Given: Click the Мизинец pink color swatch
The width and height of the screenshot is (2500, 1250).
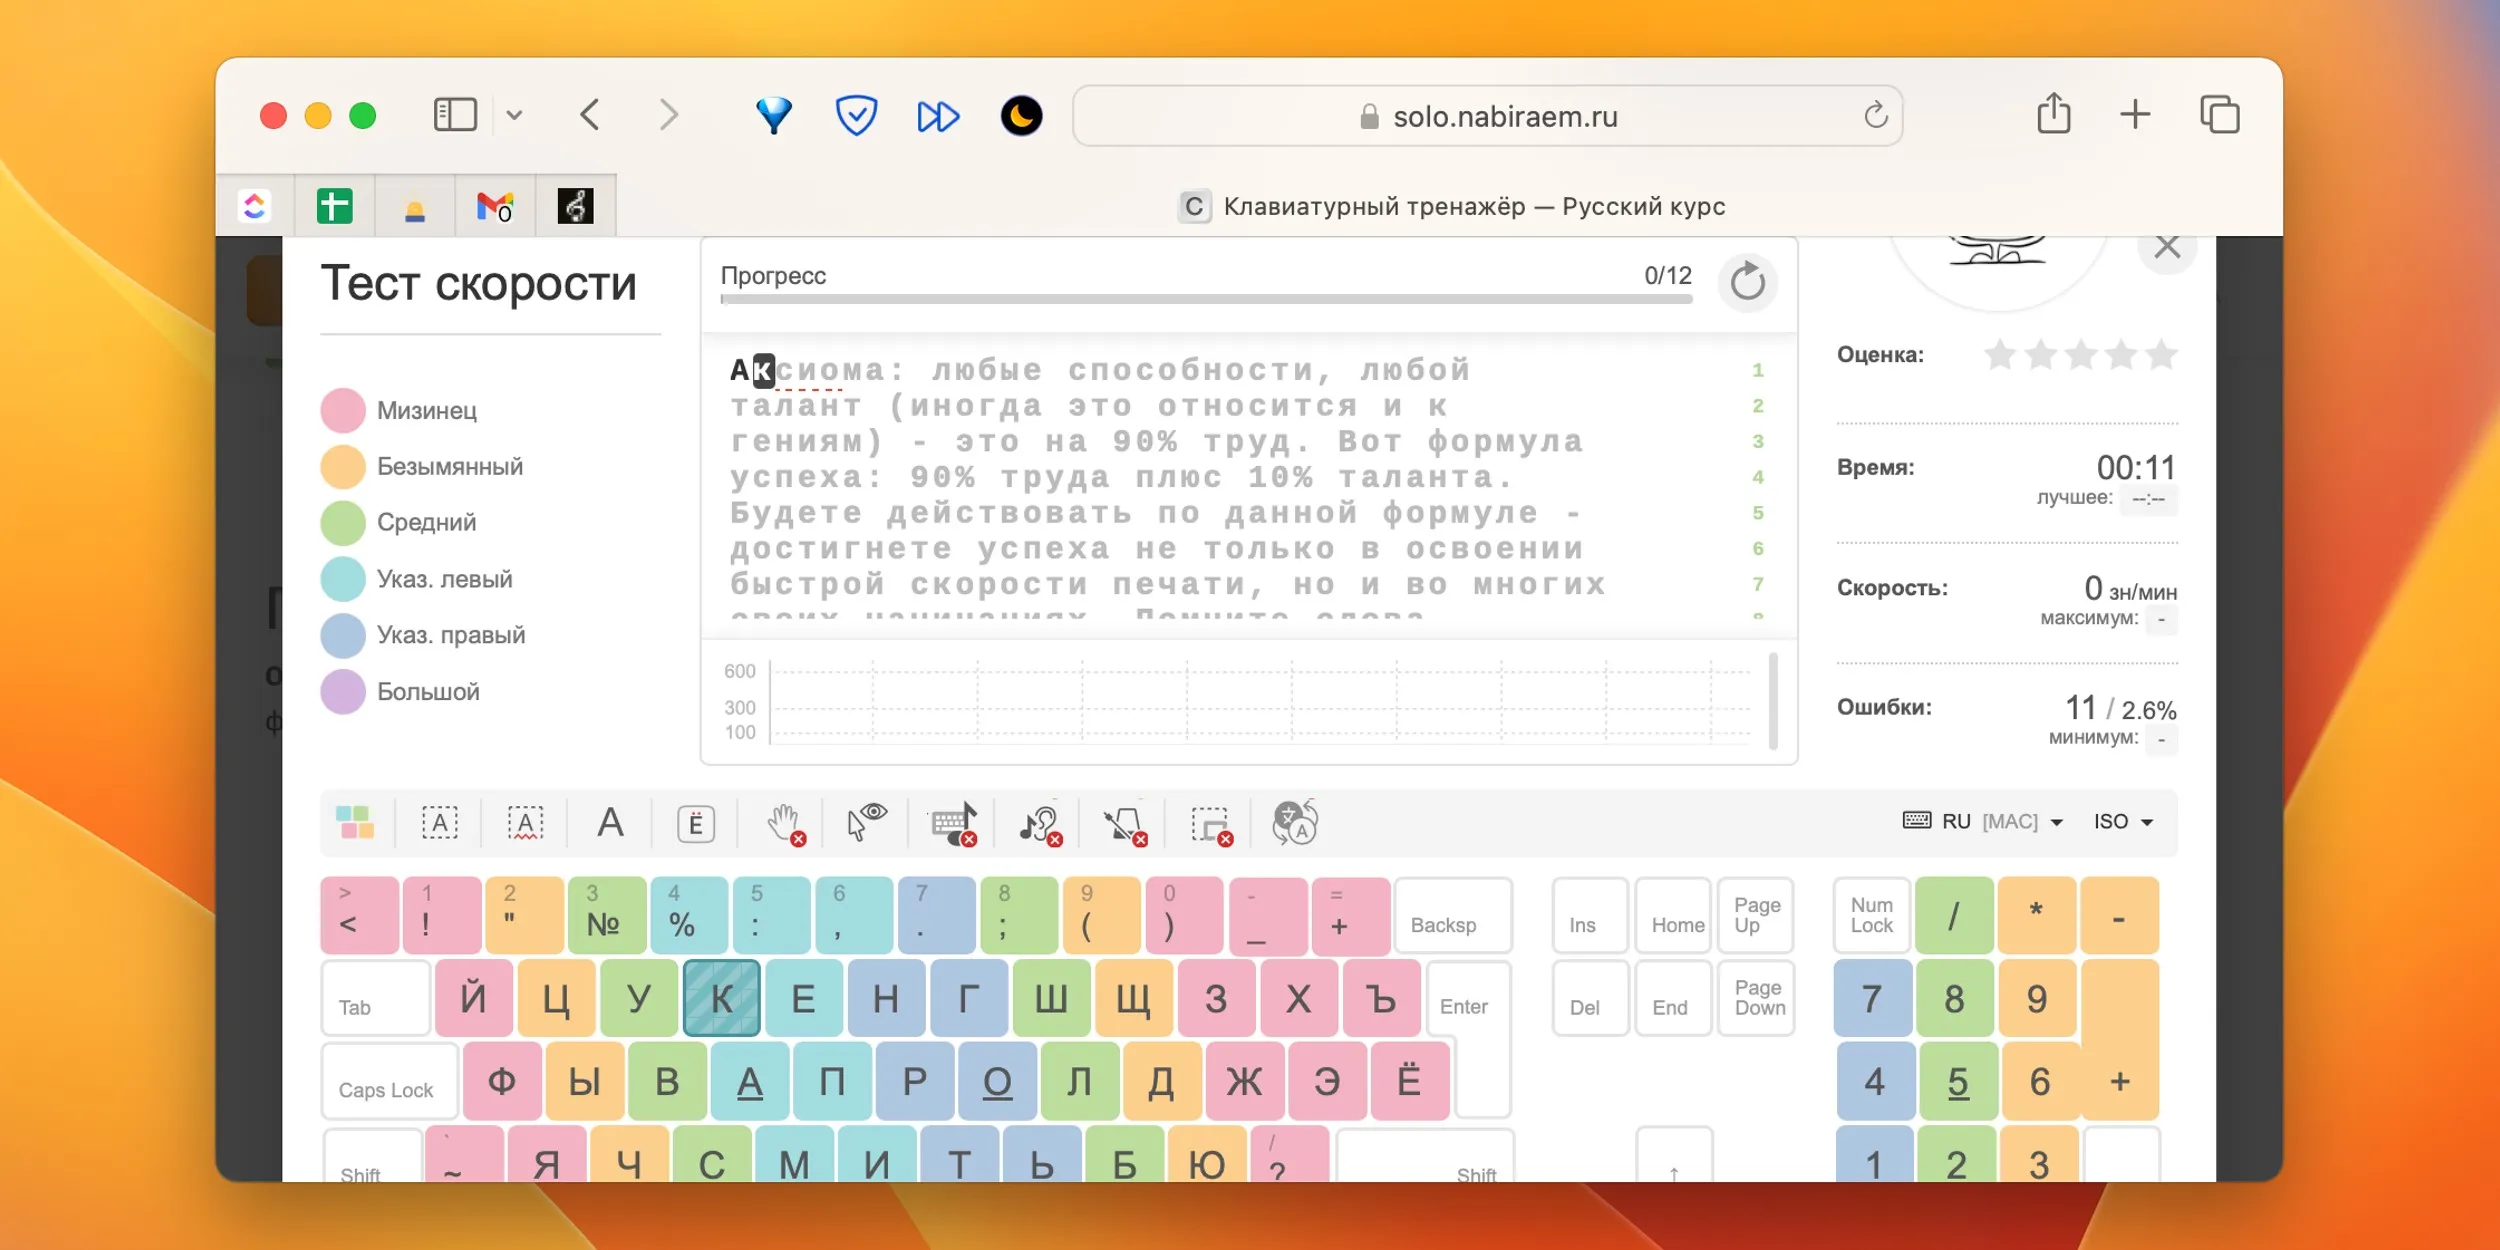Looking at the screenshot, I should pos(342,411).
